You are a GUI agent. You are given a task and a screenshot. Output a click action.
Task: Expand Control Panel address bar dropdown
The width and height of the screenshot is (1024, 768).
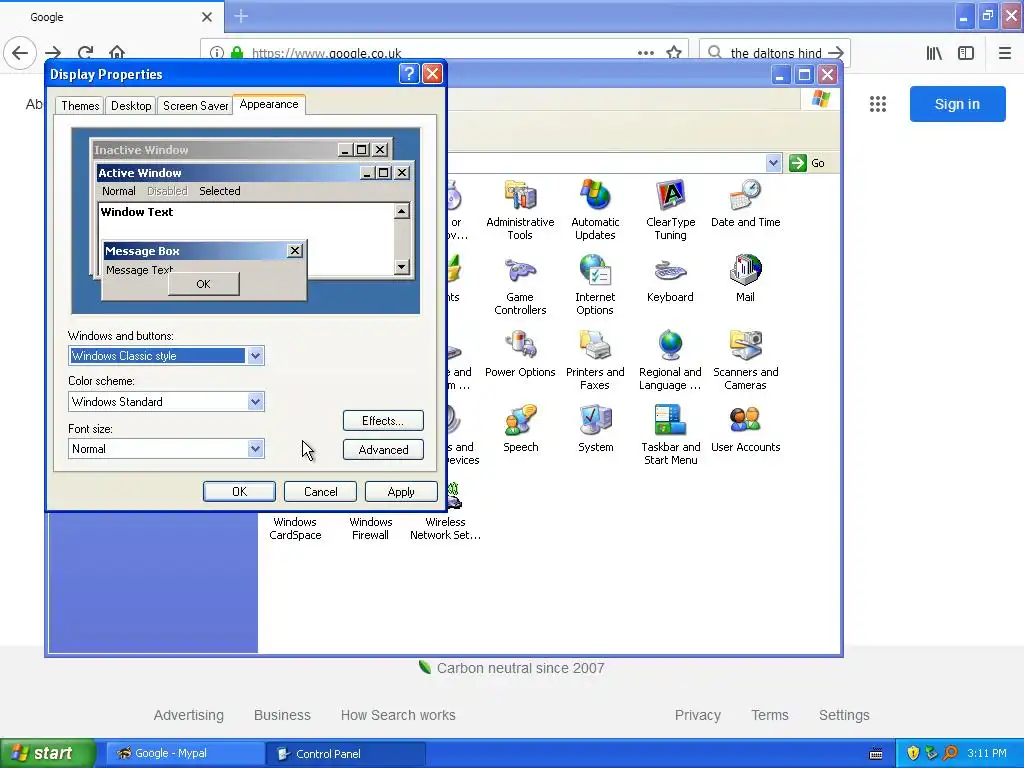point(773,163)
